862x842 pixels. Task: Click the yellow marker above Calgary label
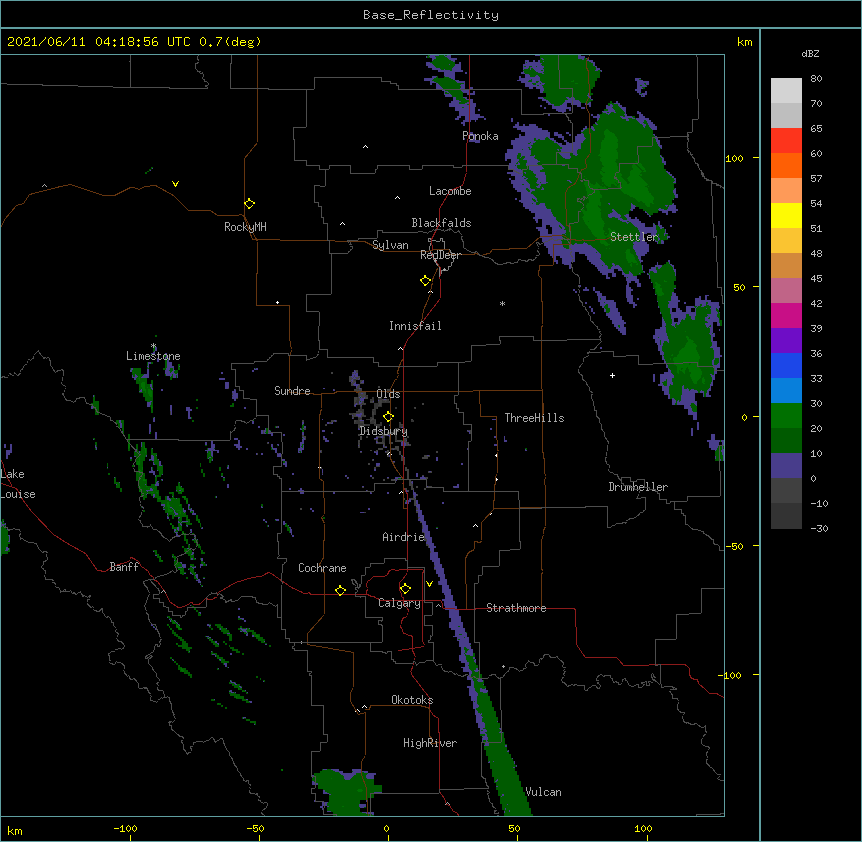(x=405, y=589)
